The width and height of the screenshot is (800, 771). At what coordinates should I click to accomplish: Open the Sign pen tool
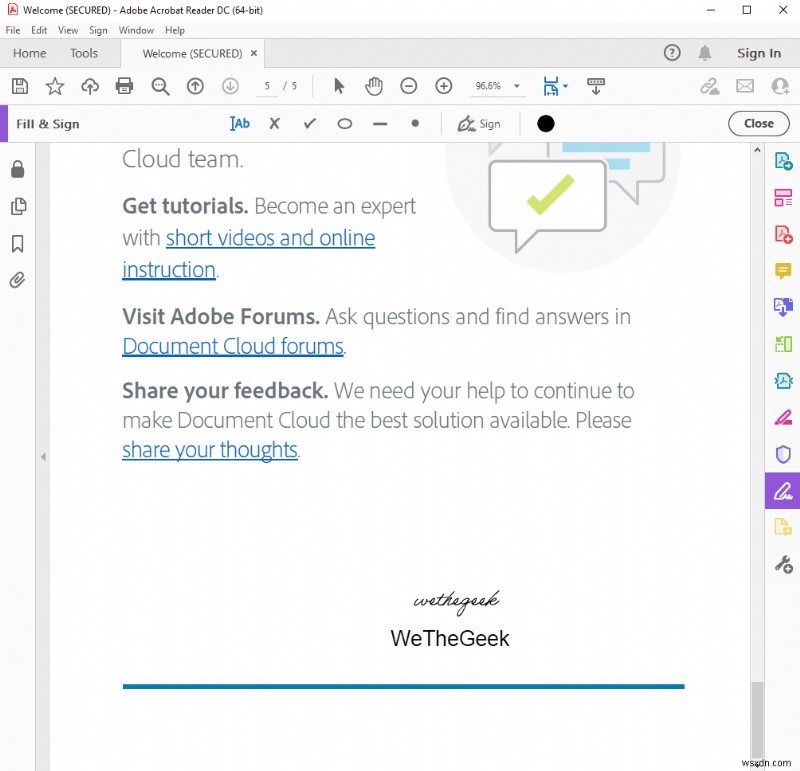pos(479,124)
